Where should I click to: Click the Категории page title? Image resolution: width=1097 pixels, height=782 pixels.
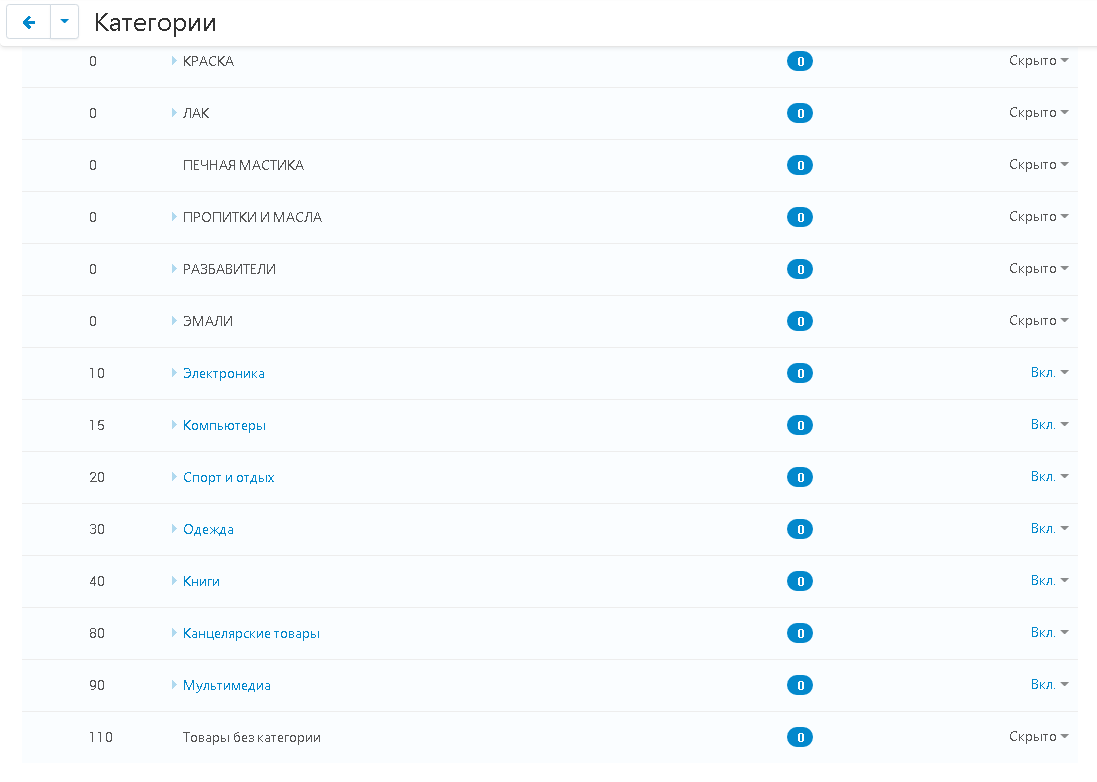(x=155, y=23)
